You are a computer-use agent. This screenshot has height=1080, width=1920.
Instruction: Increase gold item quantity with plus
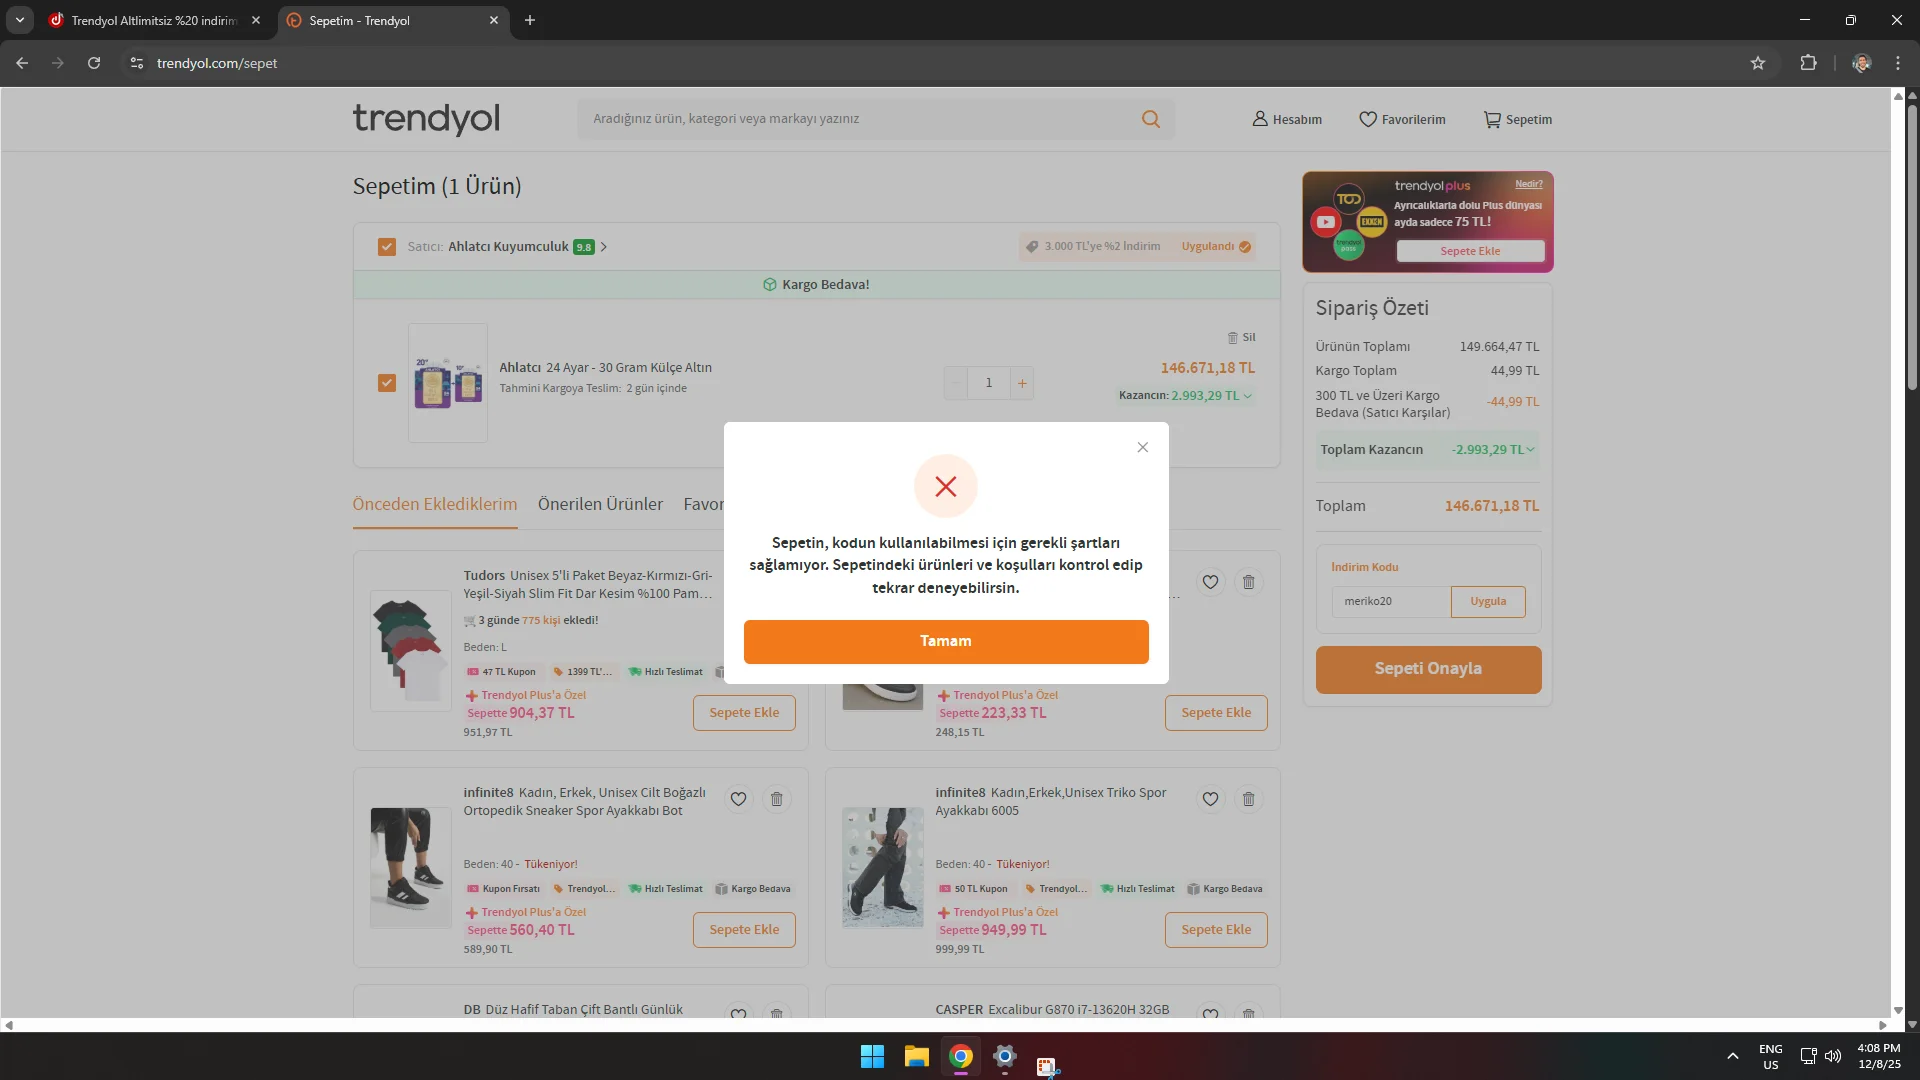[x=1022, y=383]
